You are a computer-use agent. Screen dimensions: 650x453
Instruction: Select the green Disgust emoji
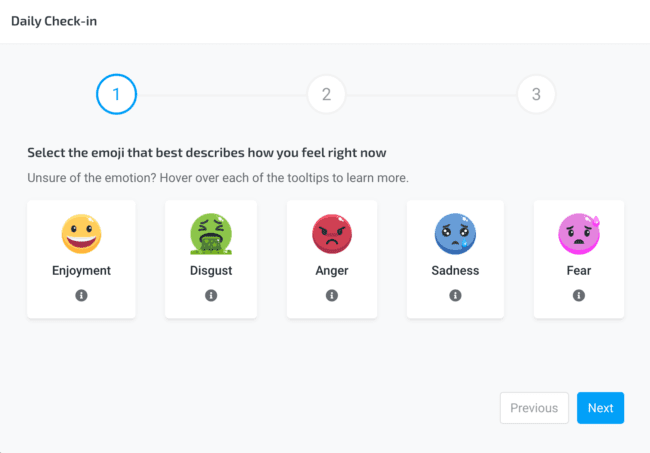[211, 234]
